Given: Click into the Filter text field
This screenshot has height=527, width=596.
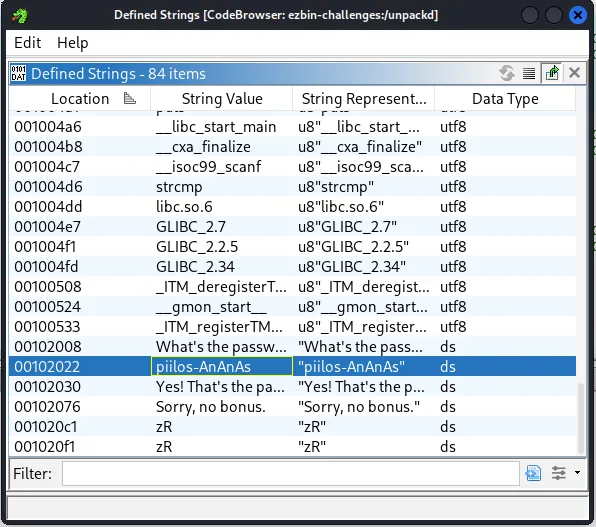Looking at the screenshot, I should tap(291, 473).
